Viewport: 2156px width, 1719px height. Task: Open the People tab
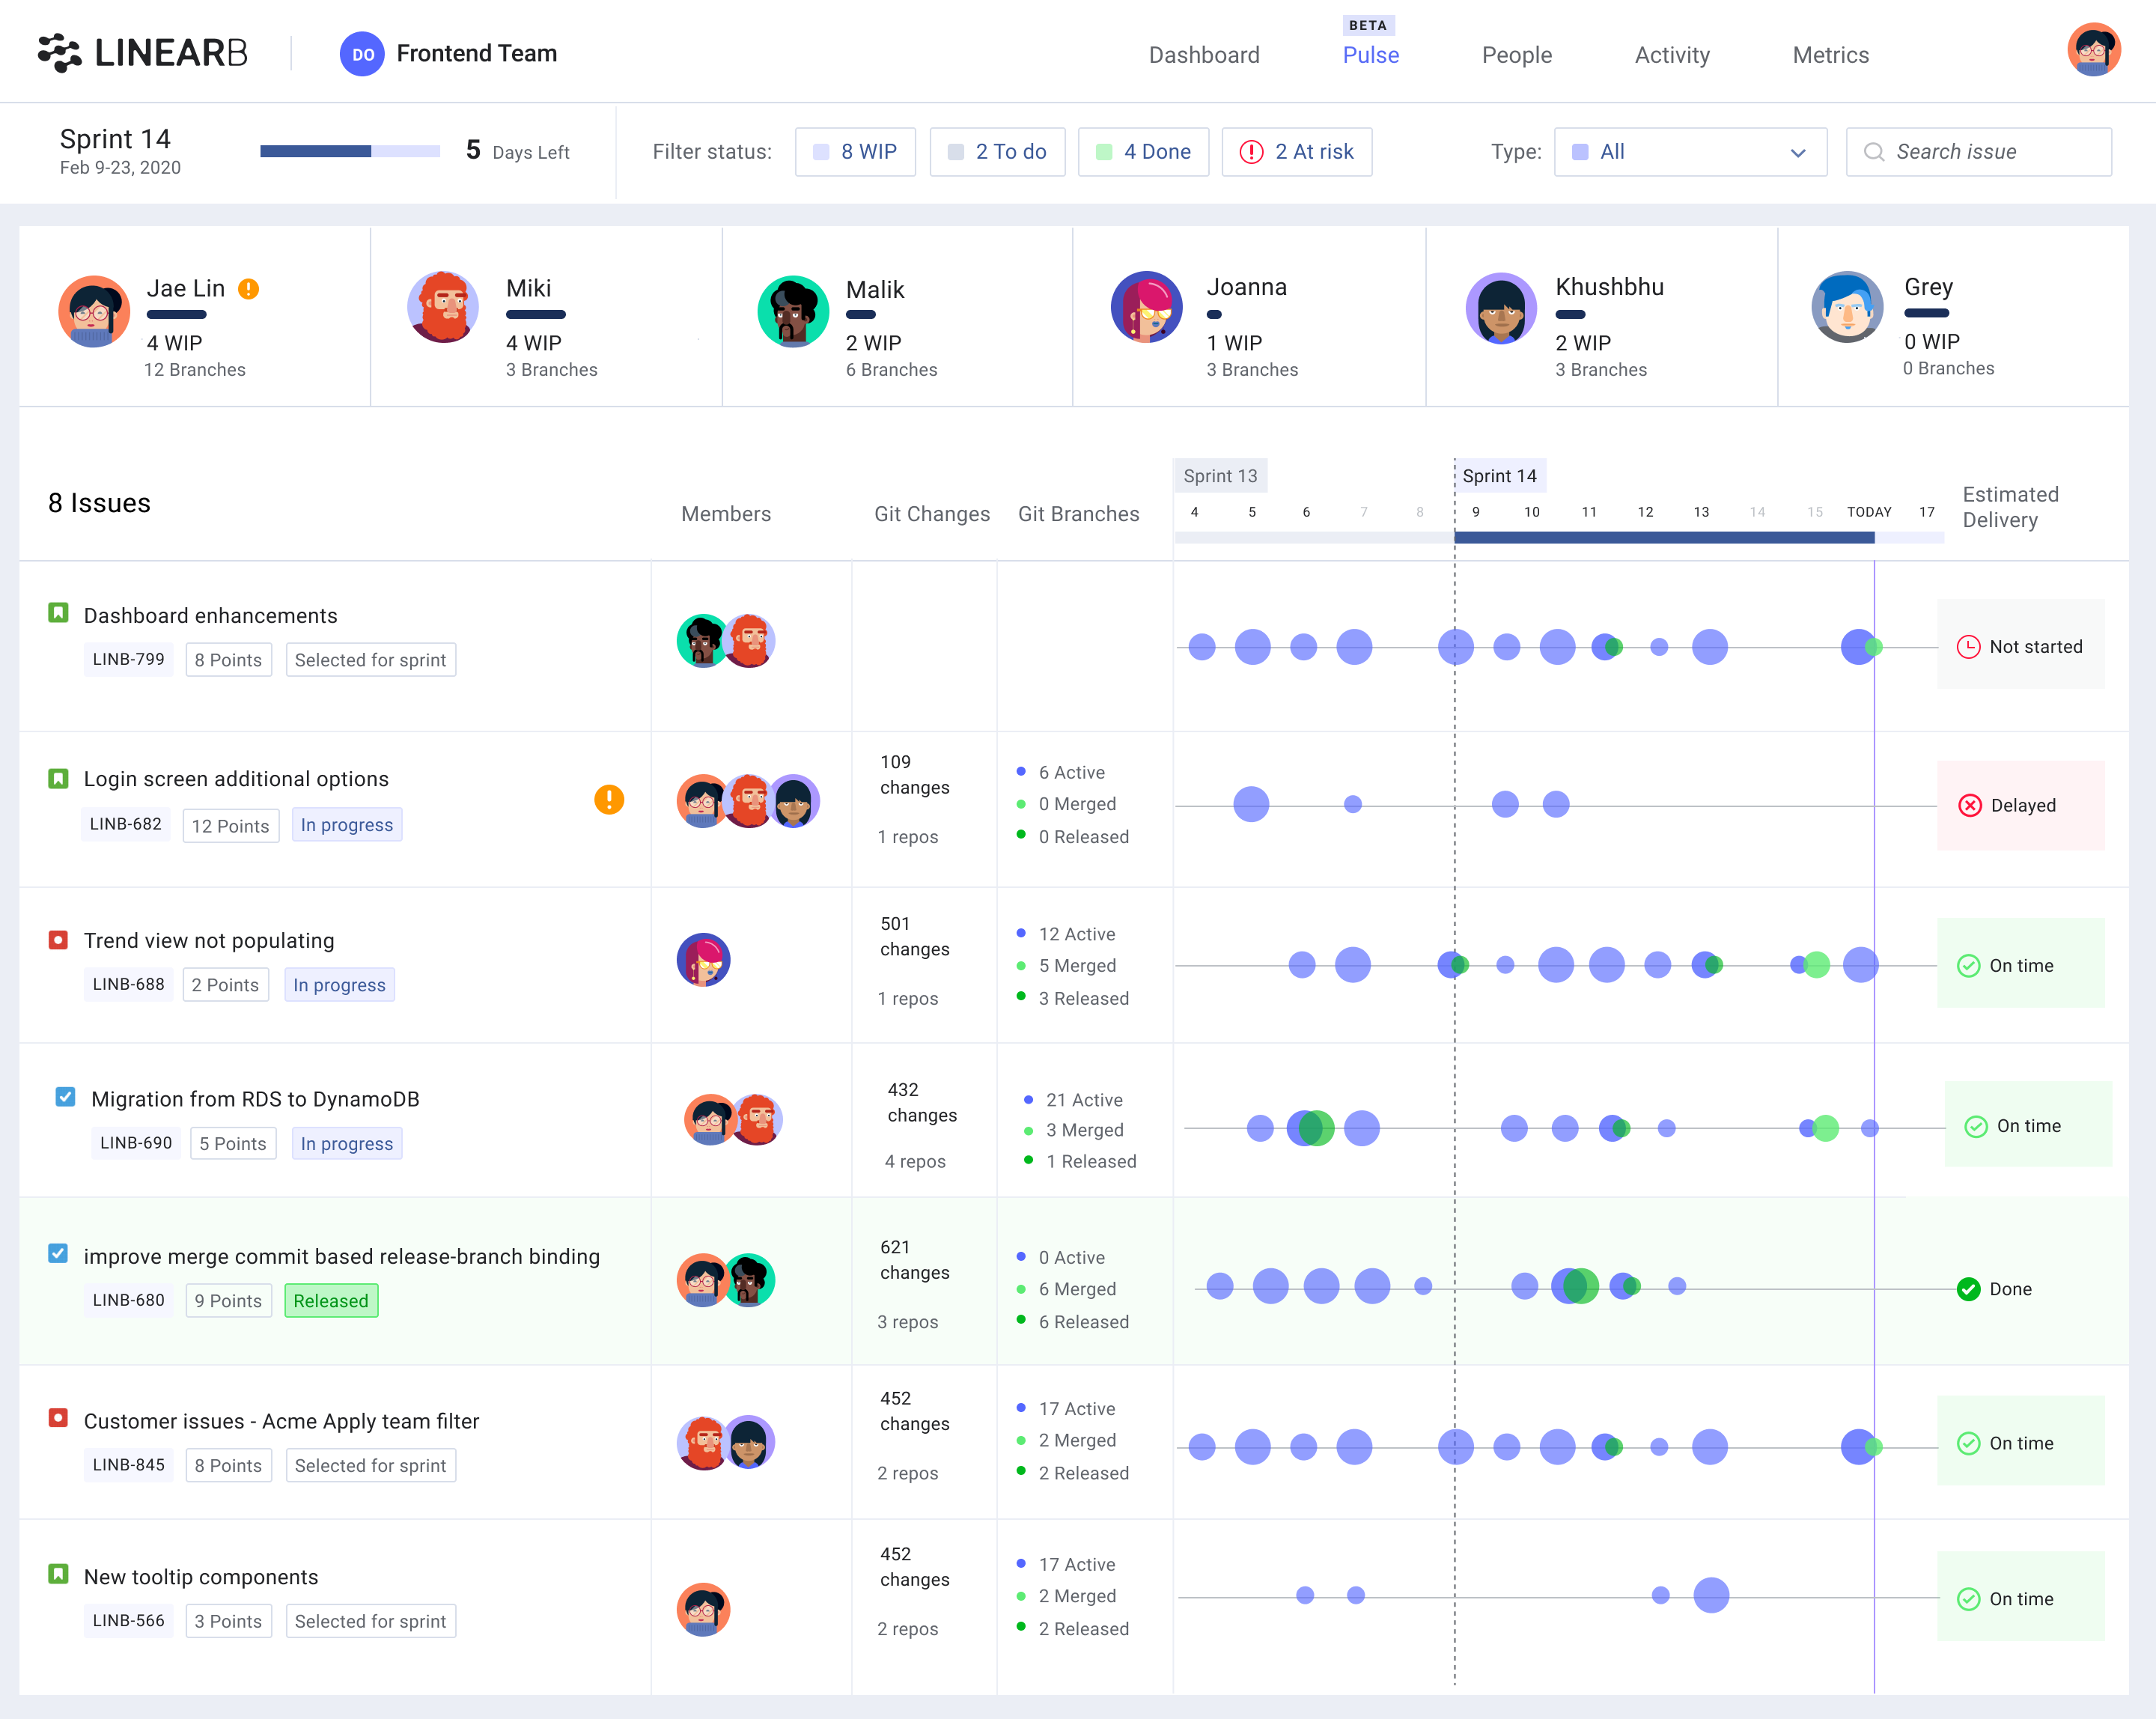pyautogui.click(x=1516, y=55)
